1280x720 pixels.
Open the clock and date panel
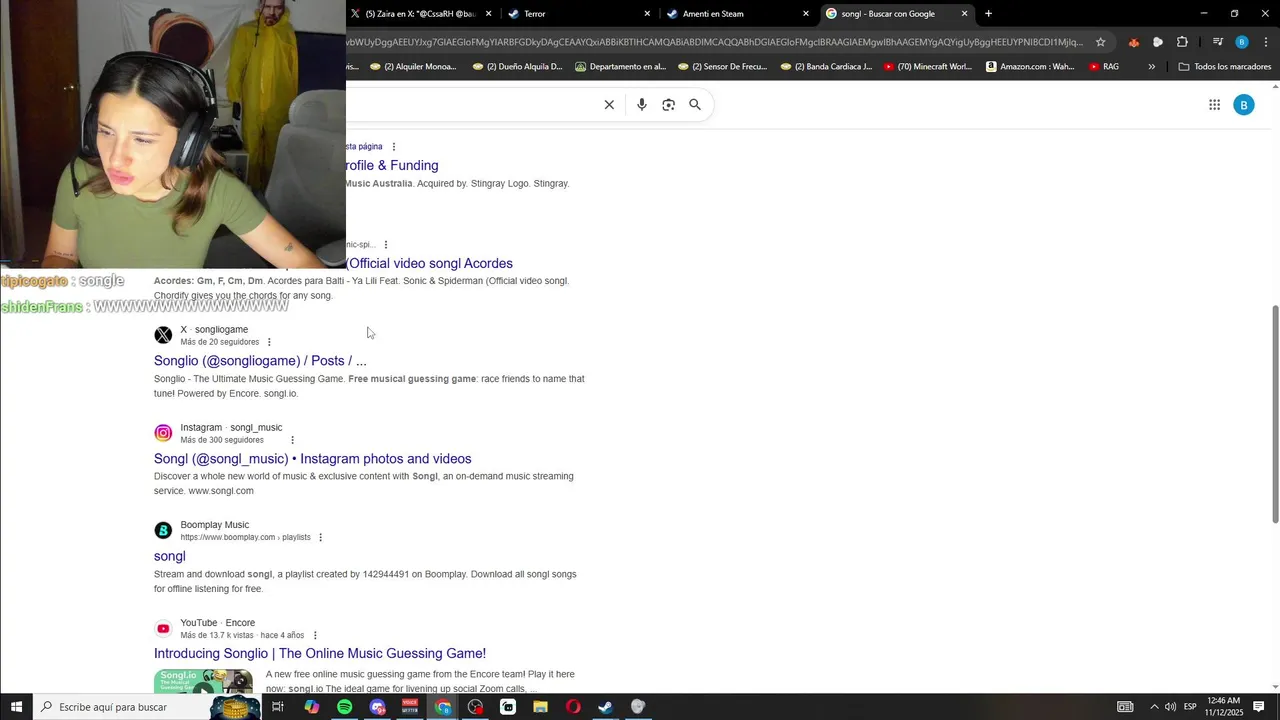[1223, 707]
